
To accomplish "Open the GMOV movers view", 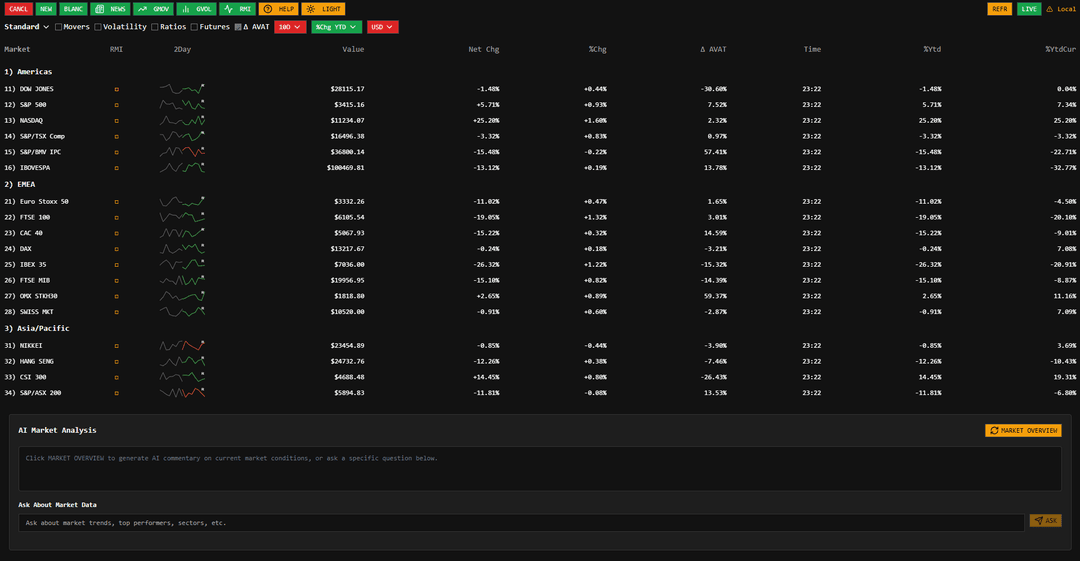I will click(x=154, y=9).
